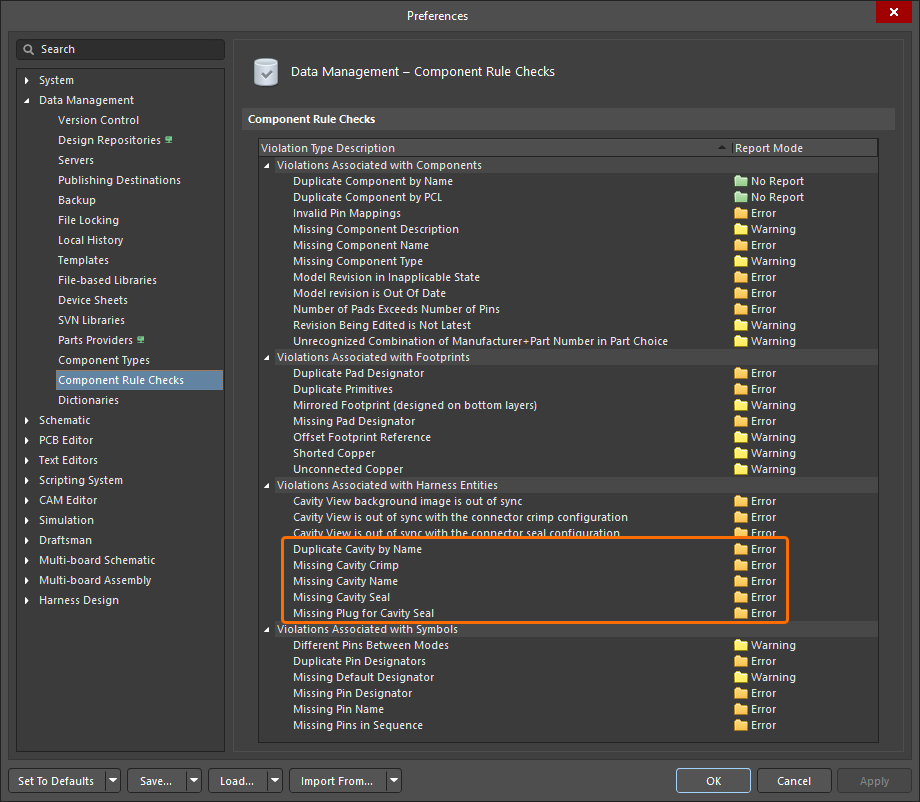Screen dimensions: 920x802
Task: Click the Cancel button
Action: [794, 781]
